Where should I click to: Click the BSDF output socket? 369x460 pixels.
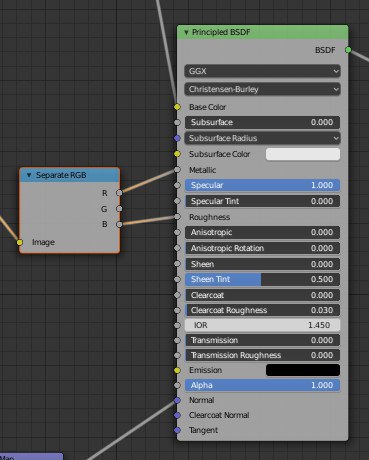tap(348, 50)
